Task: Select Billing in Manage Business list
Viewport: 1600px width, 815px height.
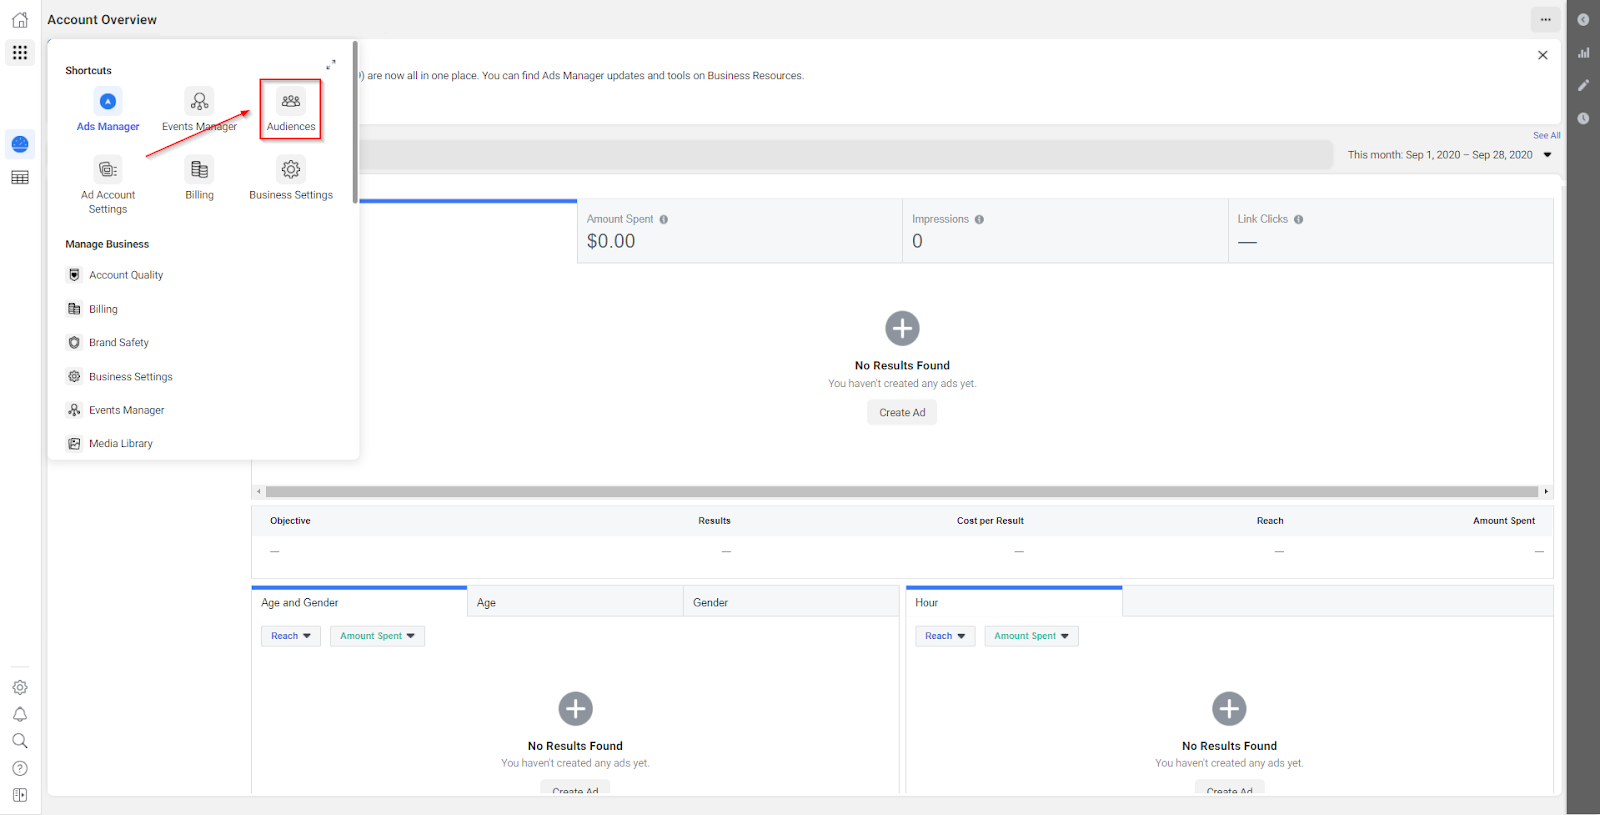Action: 92,309
